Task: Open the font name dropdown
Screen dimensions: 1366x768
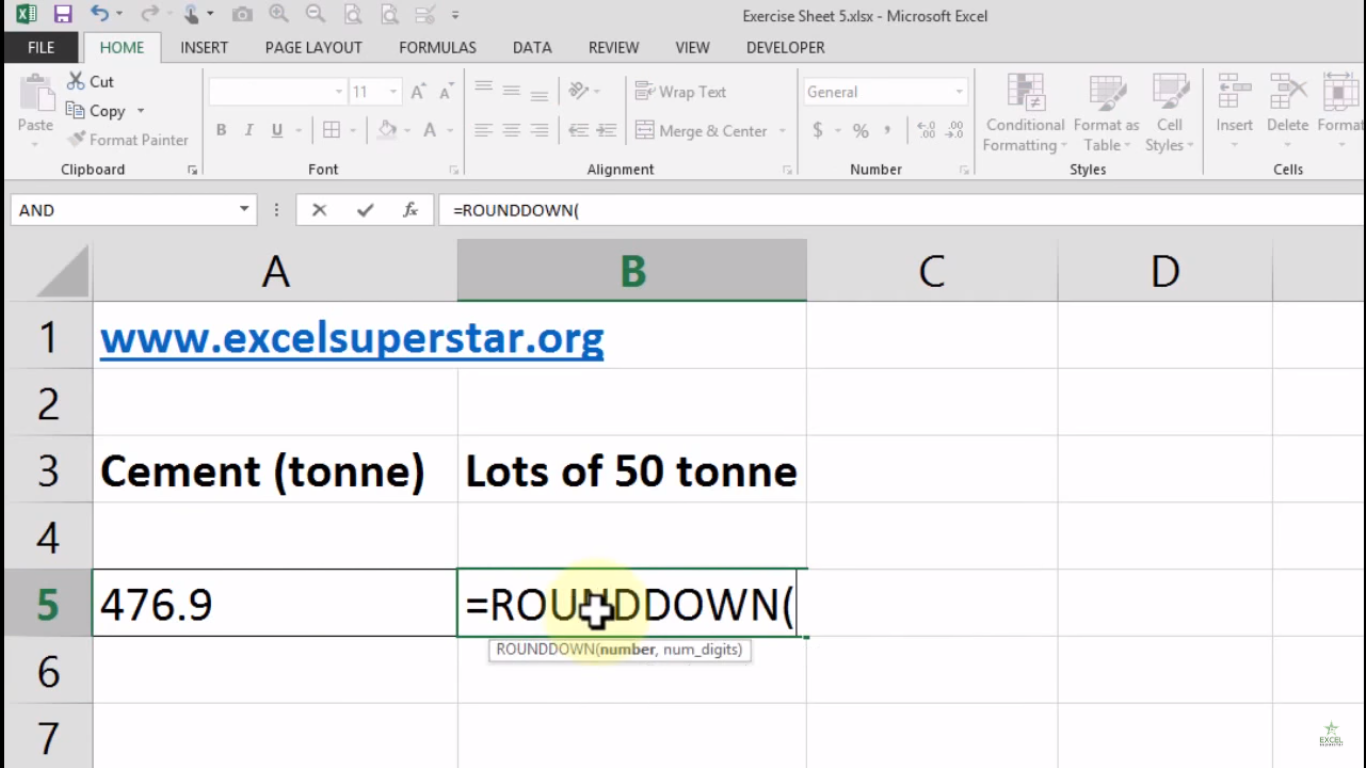Action: [338, 92]
